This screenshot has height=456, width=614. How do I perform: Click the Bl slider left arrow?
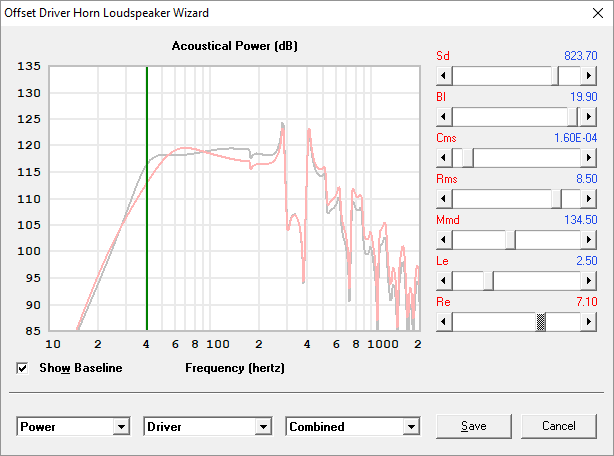click(444, 117)
